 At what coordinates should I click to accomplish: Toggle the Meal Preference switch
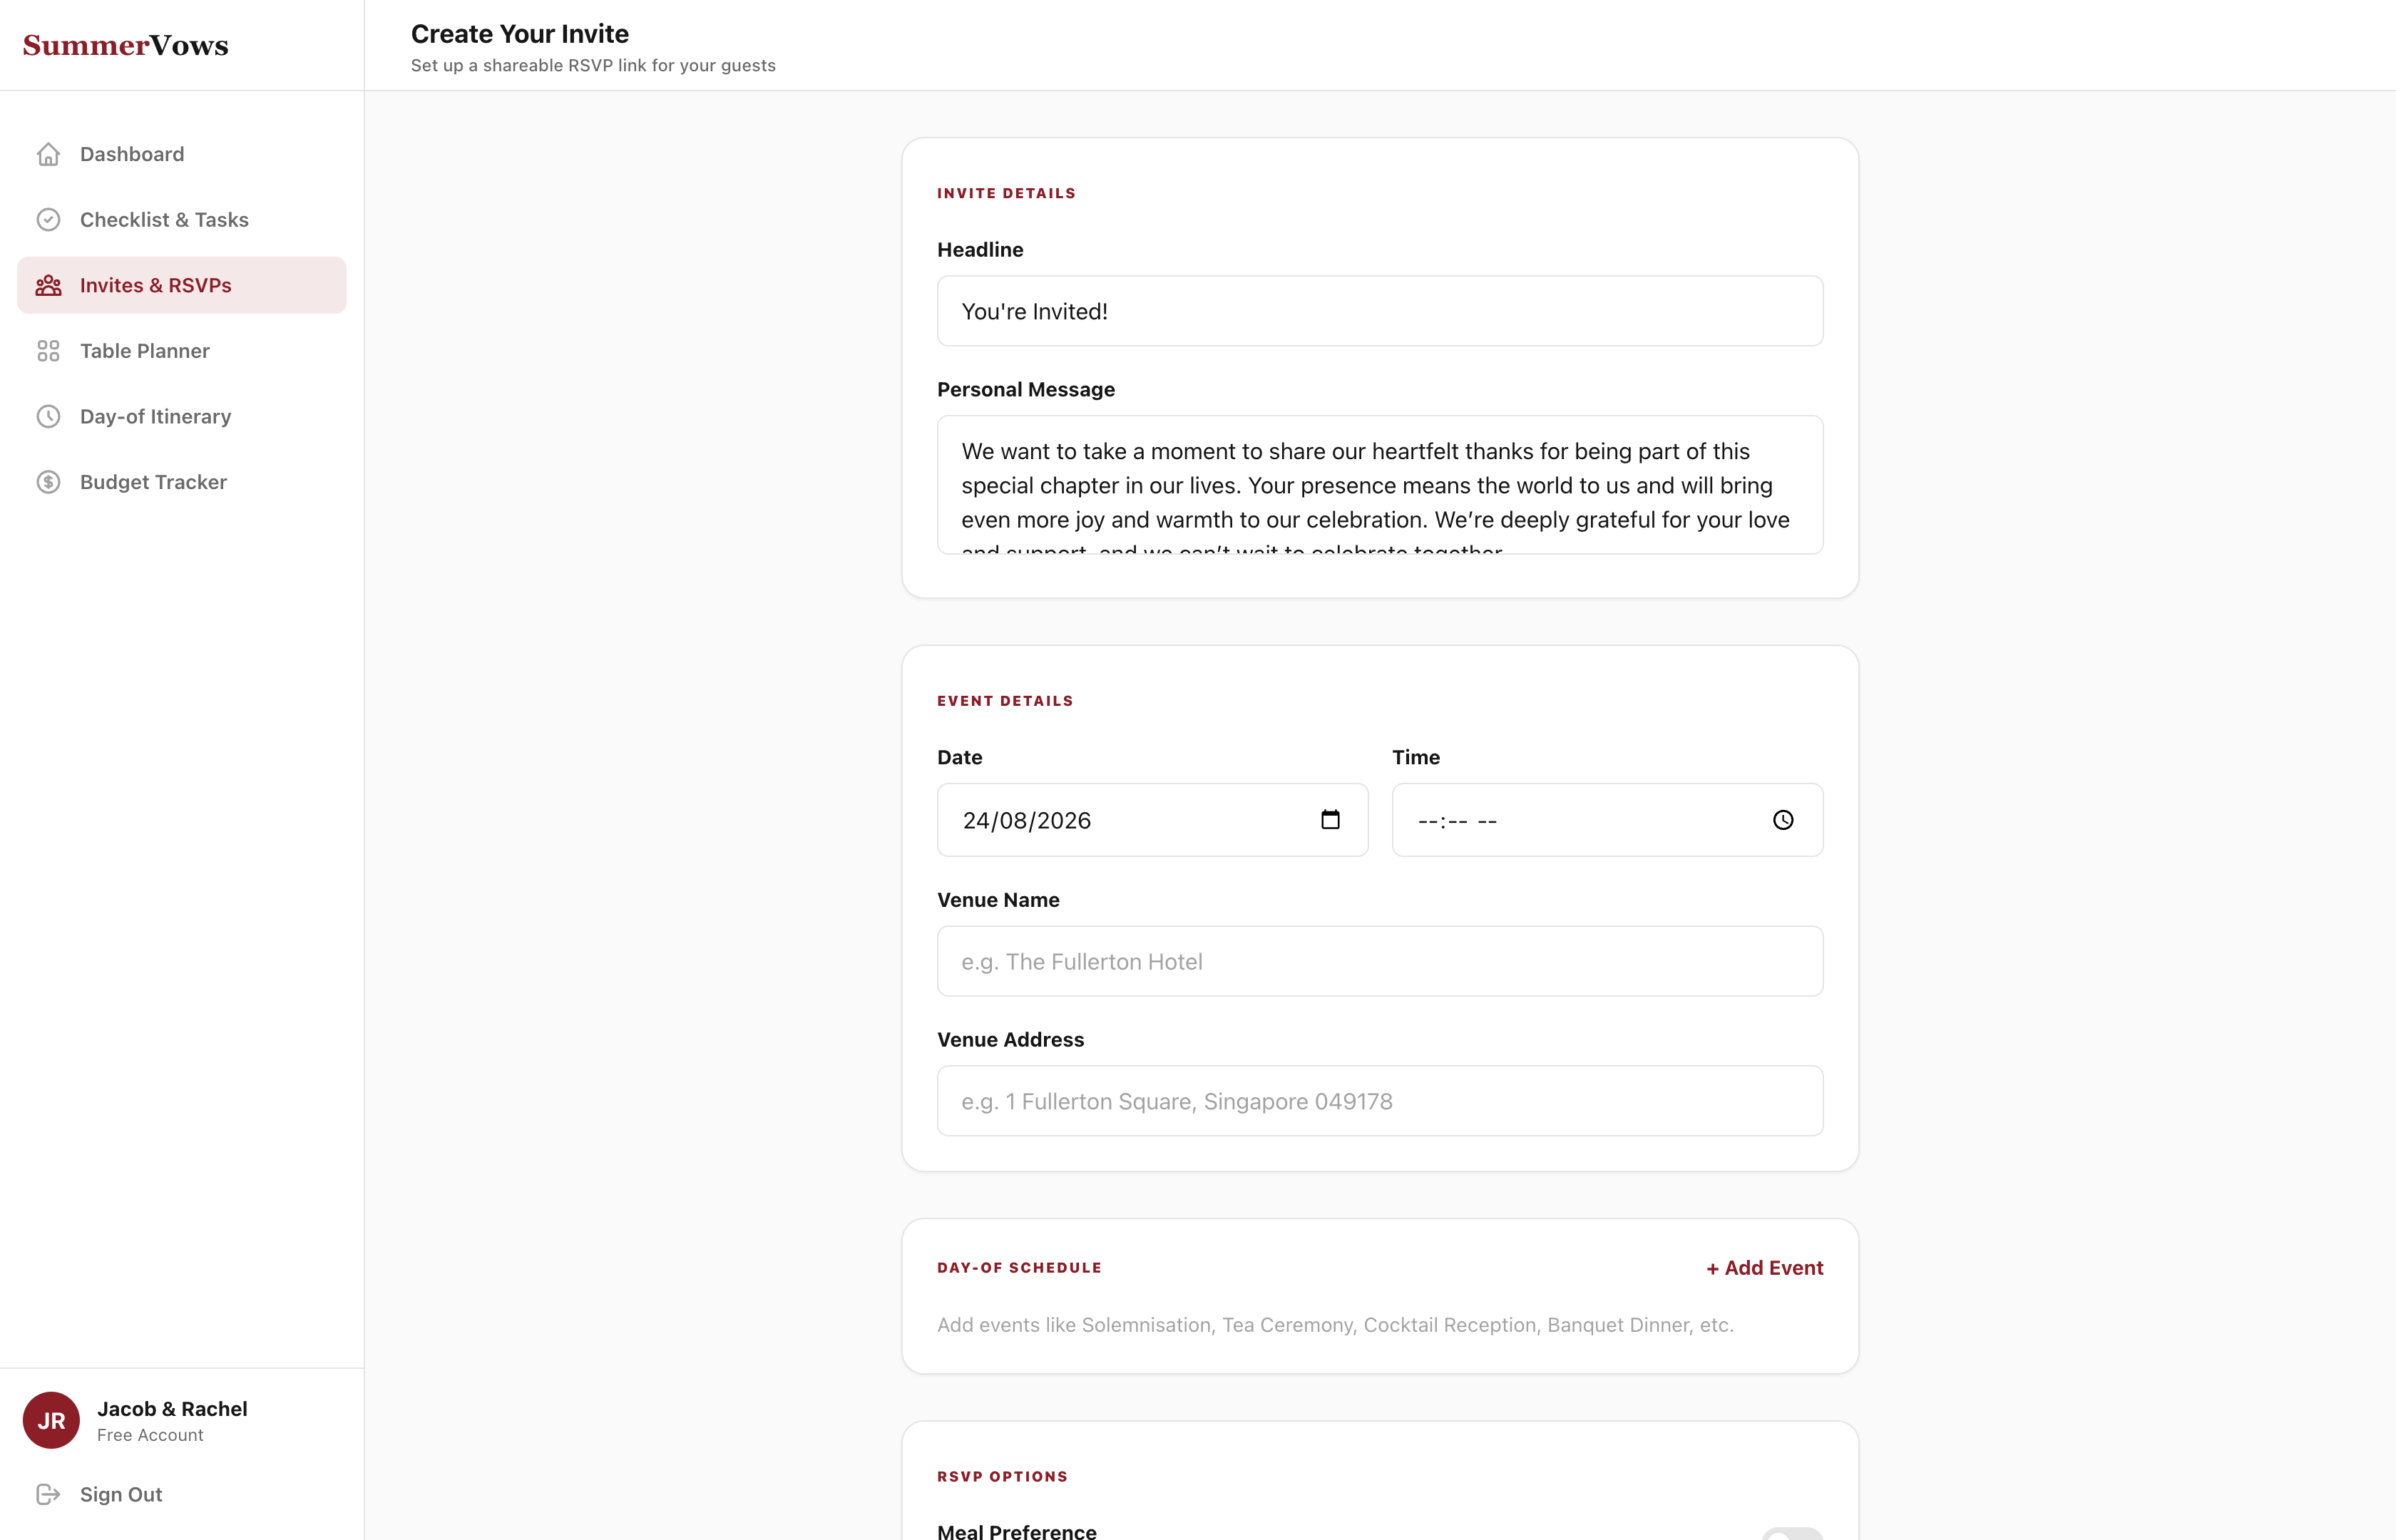(1792, 1534)
